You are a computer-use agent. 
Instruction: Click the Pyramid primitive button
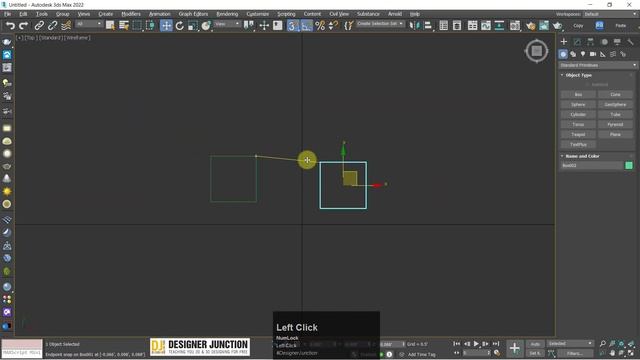(x=615, y=124)
